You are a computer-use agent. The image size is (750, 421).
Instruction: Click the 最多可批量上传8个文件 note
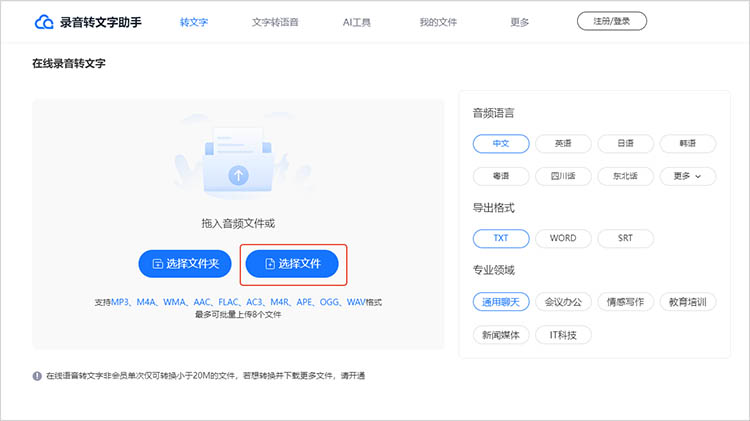pos(238,315)
